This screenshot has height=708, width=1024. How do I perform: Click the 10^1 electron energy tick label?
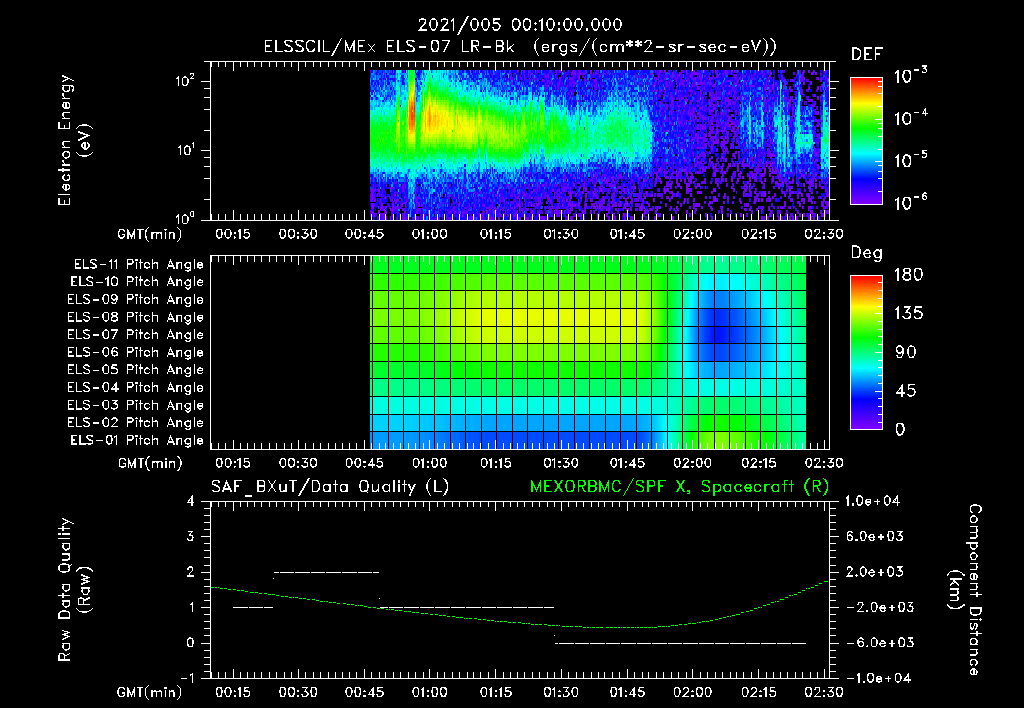(185, 150)
